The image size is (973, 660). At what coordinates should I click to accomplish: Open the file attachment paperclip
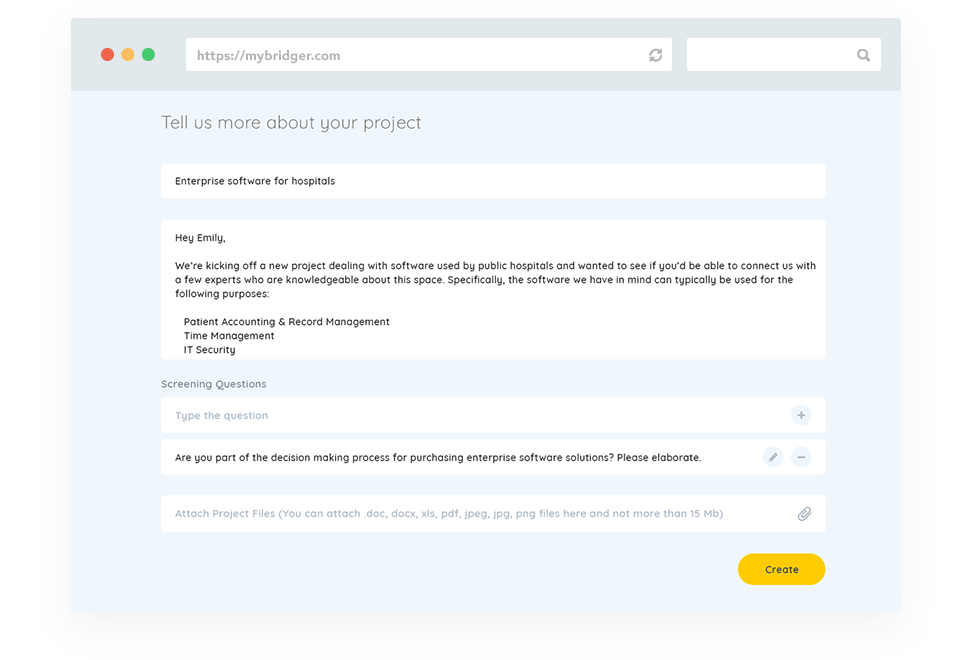click(804, 513)
